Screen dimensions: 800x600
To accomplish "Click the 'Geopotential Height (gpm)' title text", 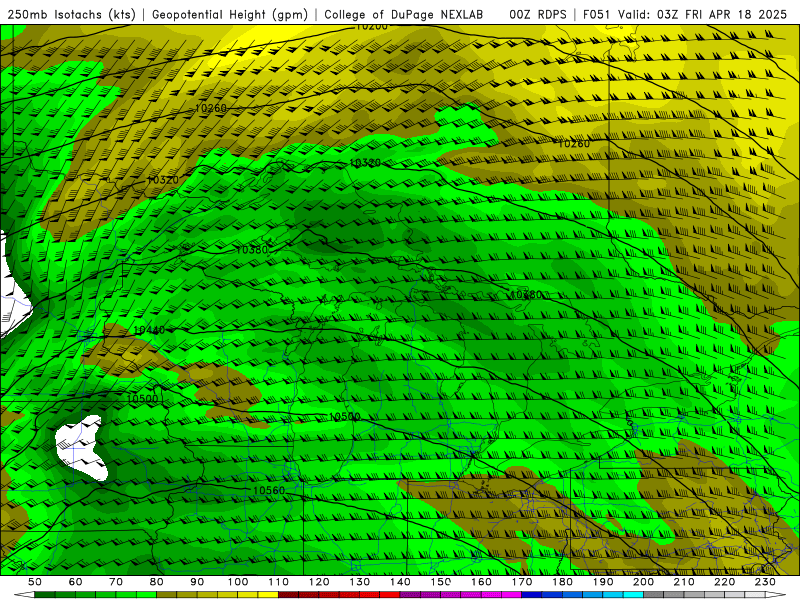I will (x=230, y=15).
